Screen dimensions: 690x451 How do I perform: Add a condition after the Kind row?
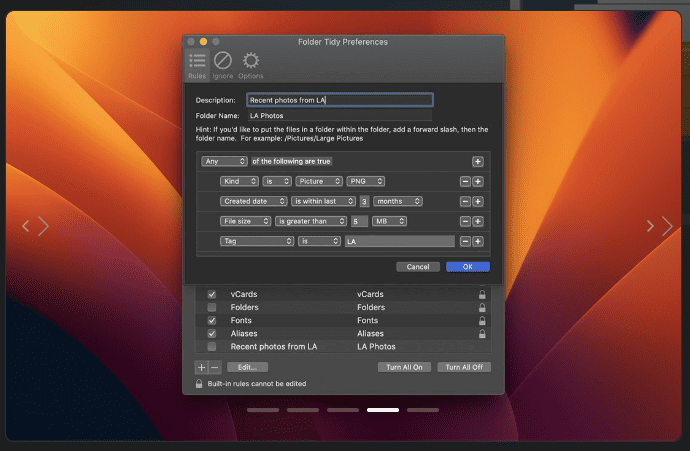click(x=478, y=181)
